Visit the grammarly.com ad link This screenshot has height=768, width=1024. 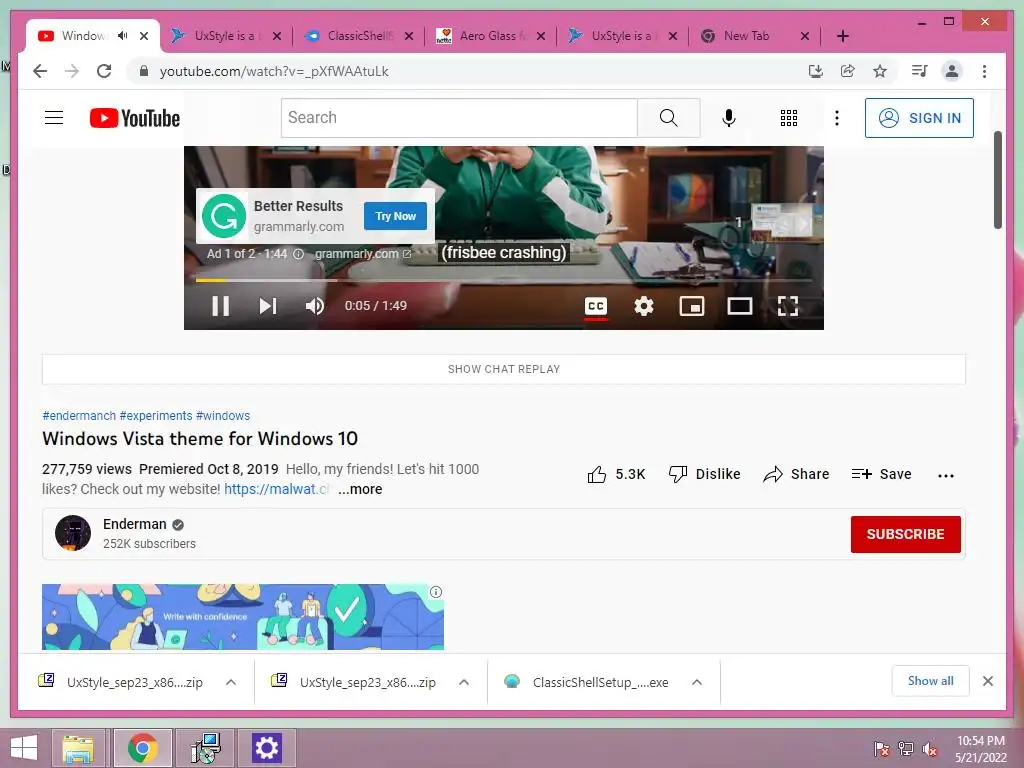coord(363,254)
